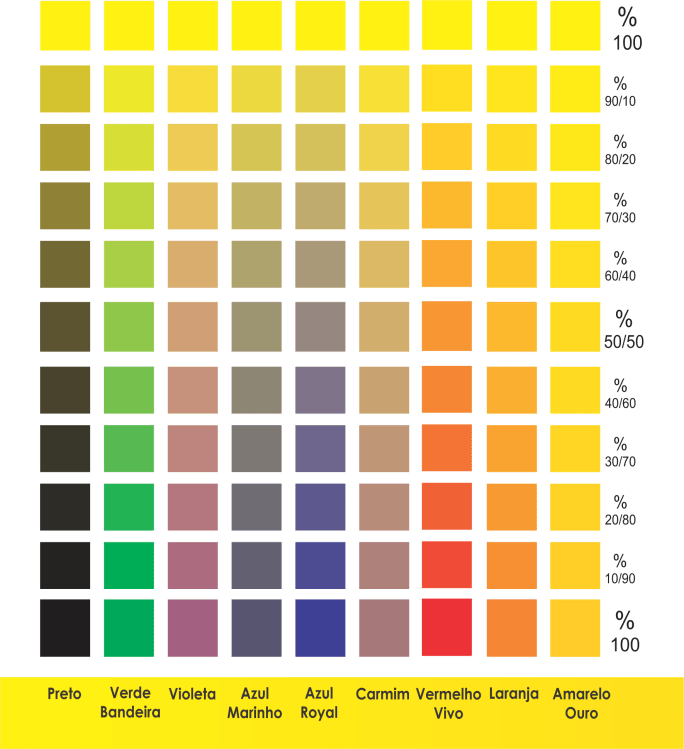The width and height of the screenshot is (684, 749).
Task: Select the Azul Marinho column label
Action: 256,703
